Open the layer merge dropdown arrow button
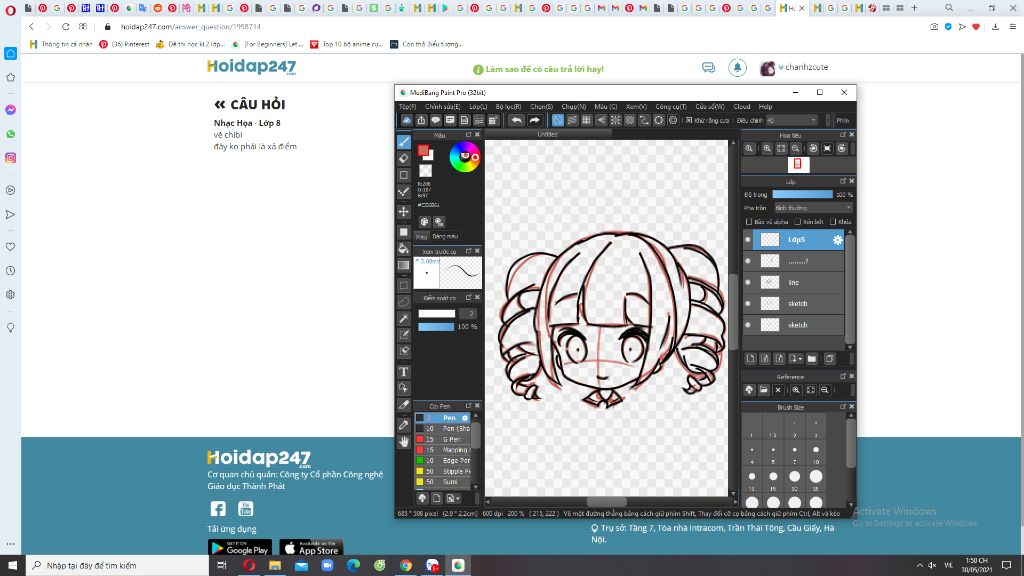The width and height of the screenshot is (1024, 576). pyautogui.click(x=795, y=359)
